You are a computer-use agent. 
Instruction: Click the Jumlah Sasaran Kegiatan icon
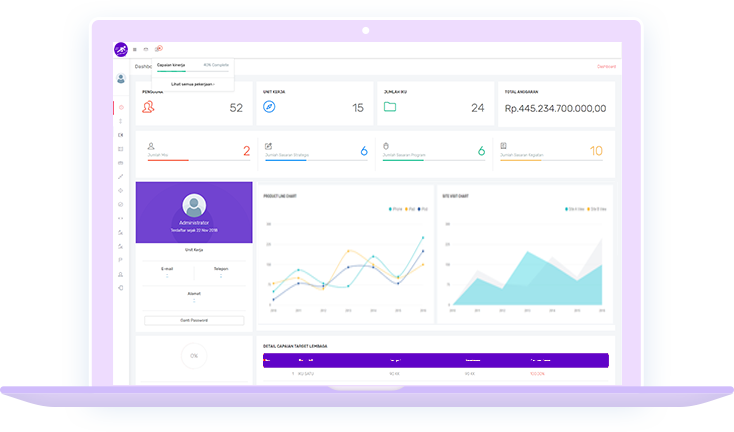[504, 146]
